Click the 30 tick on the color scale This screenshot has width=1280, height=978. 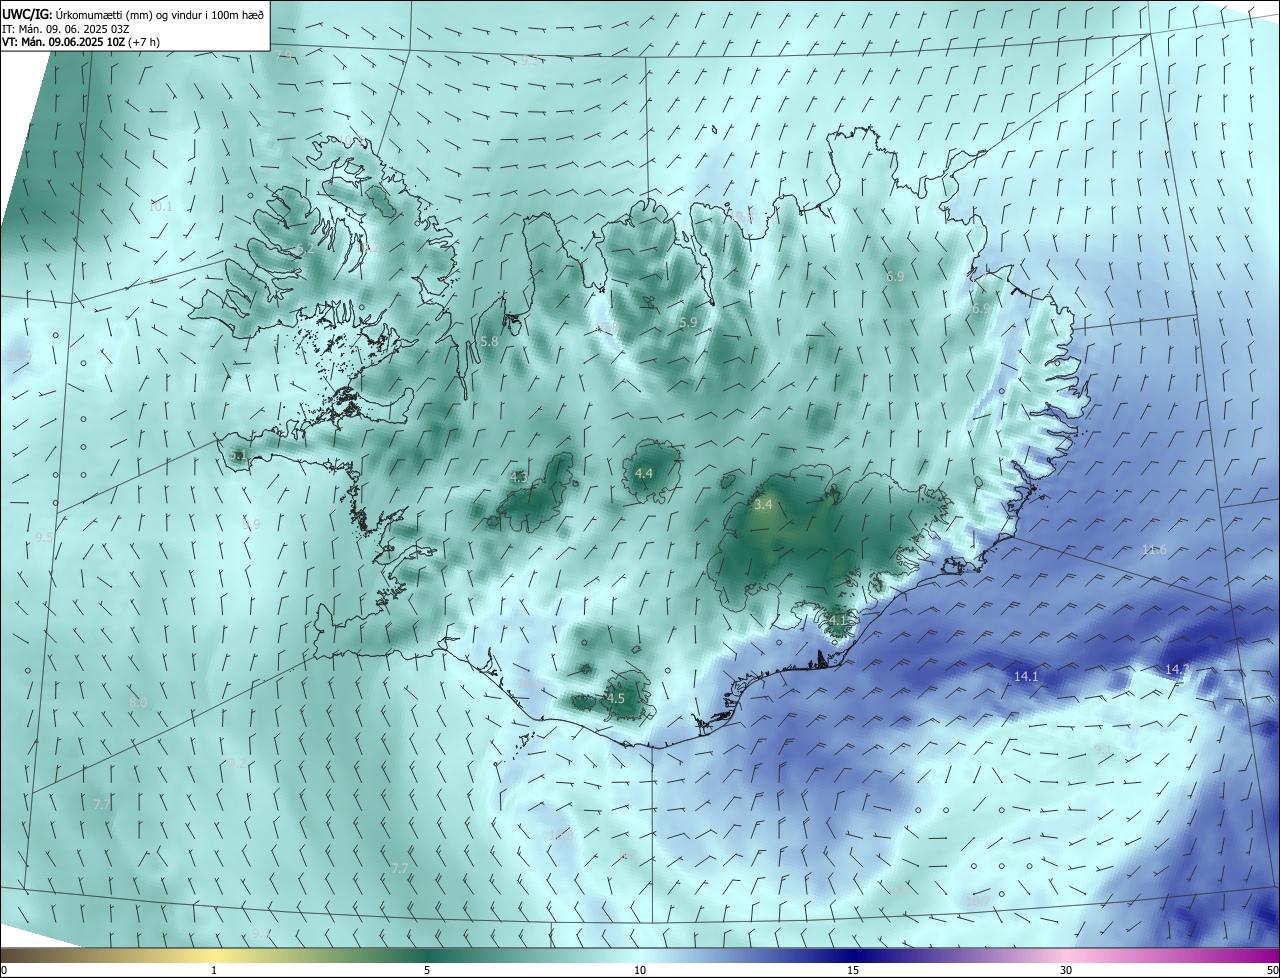coord(1066,970)
